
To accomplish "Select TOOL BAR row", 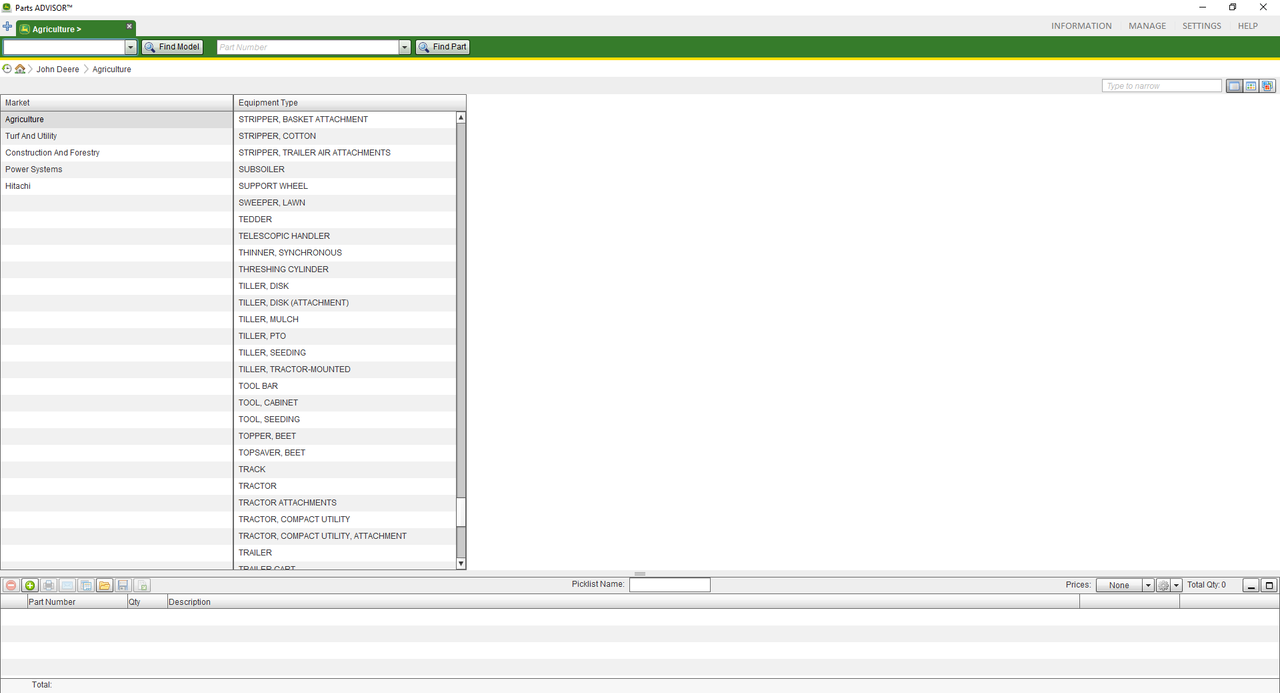I will tap(345, 386).
